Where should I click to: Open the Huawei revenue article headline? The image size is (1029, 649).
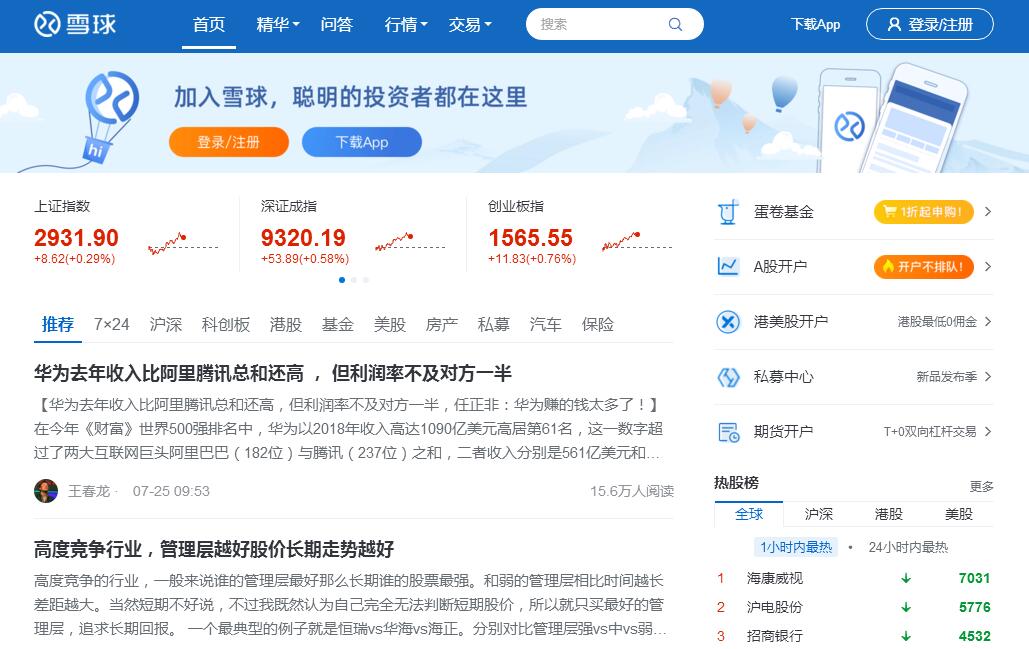coord(272,373)
